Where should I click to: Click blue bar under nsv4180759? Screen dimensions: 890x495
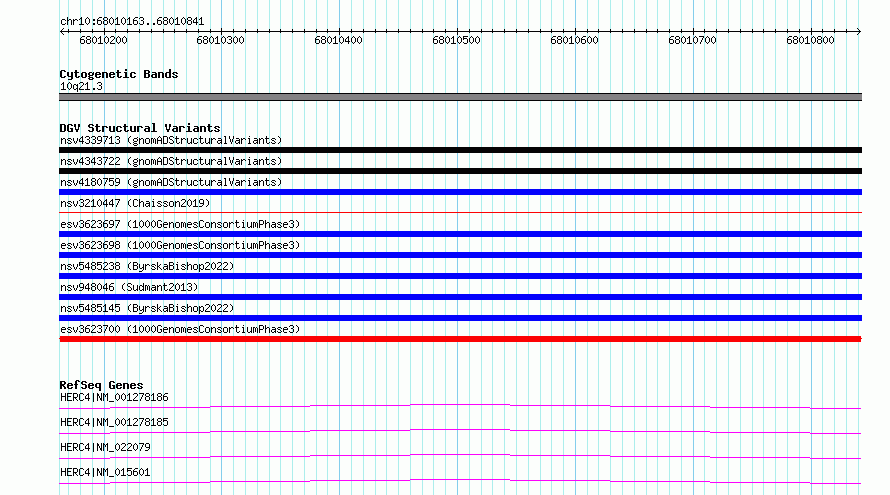tap(460, 192)
